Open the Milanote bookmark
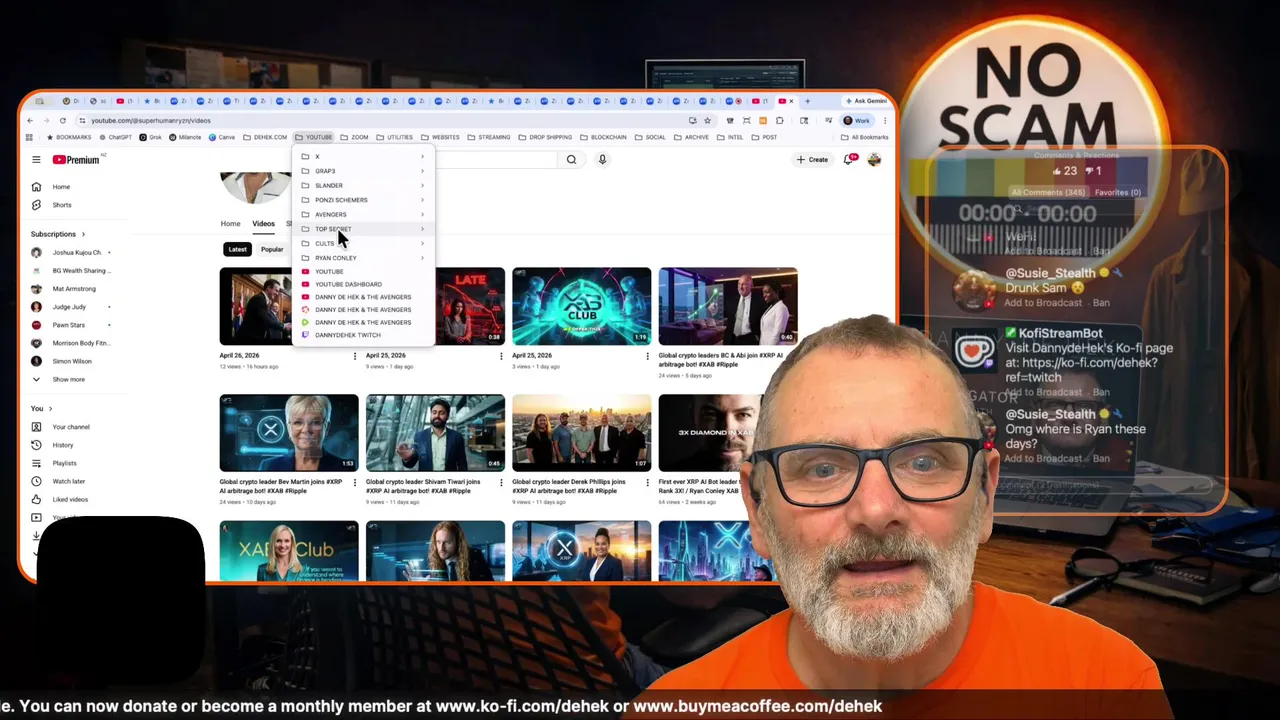Viewport: 1280px width, 720px height. pos(185,137)
